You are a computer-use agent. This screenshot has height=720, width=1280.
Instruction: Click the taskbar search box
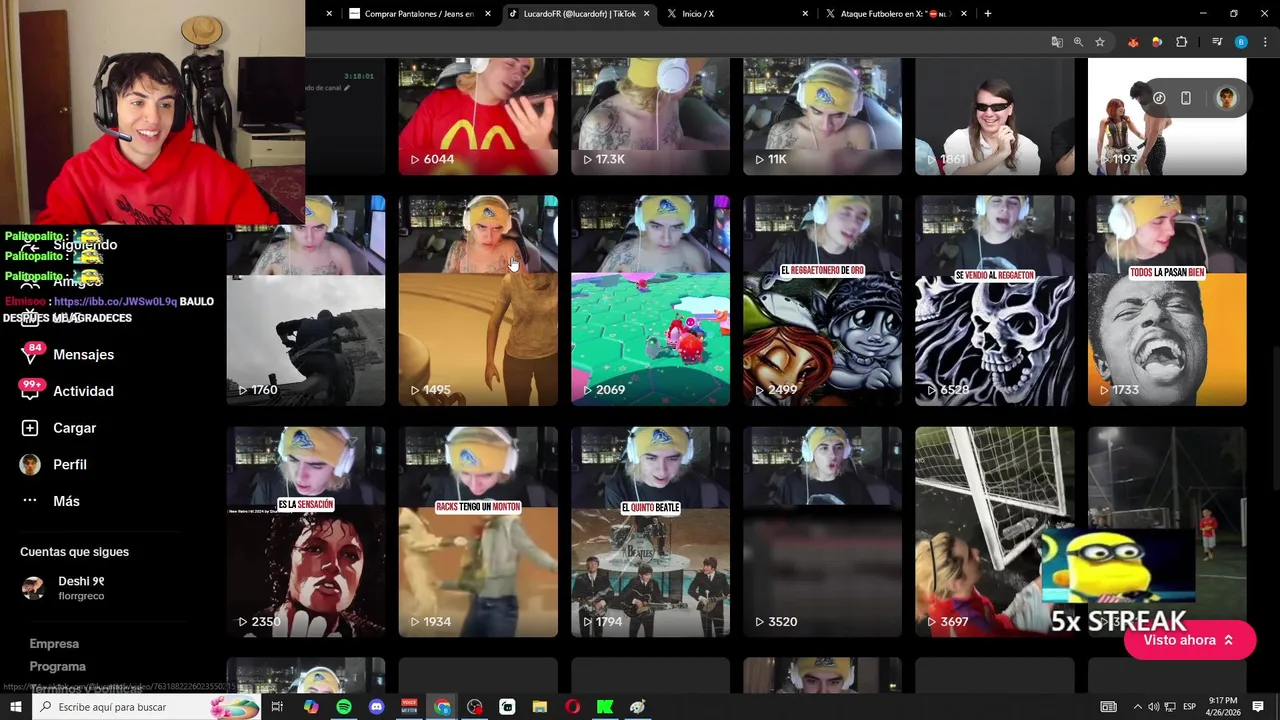pyautogui.click(x=148, y=707)
